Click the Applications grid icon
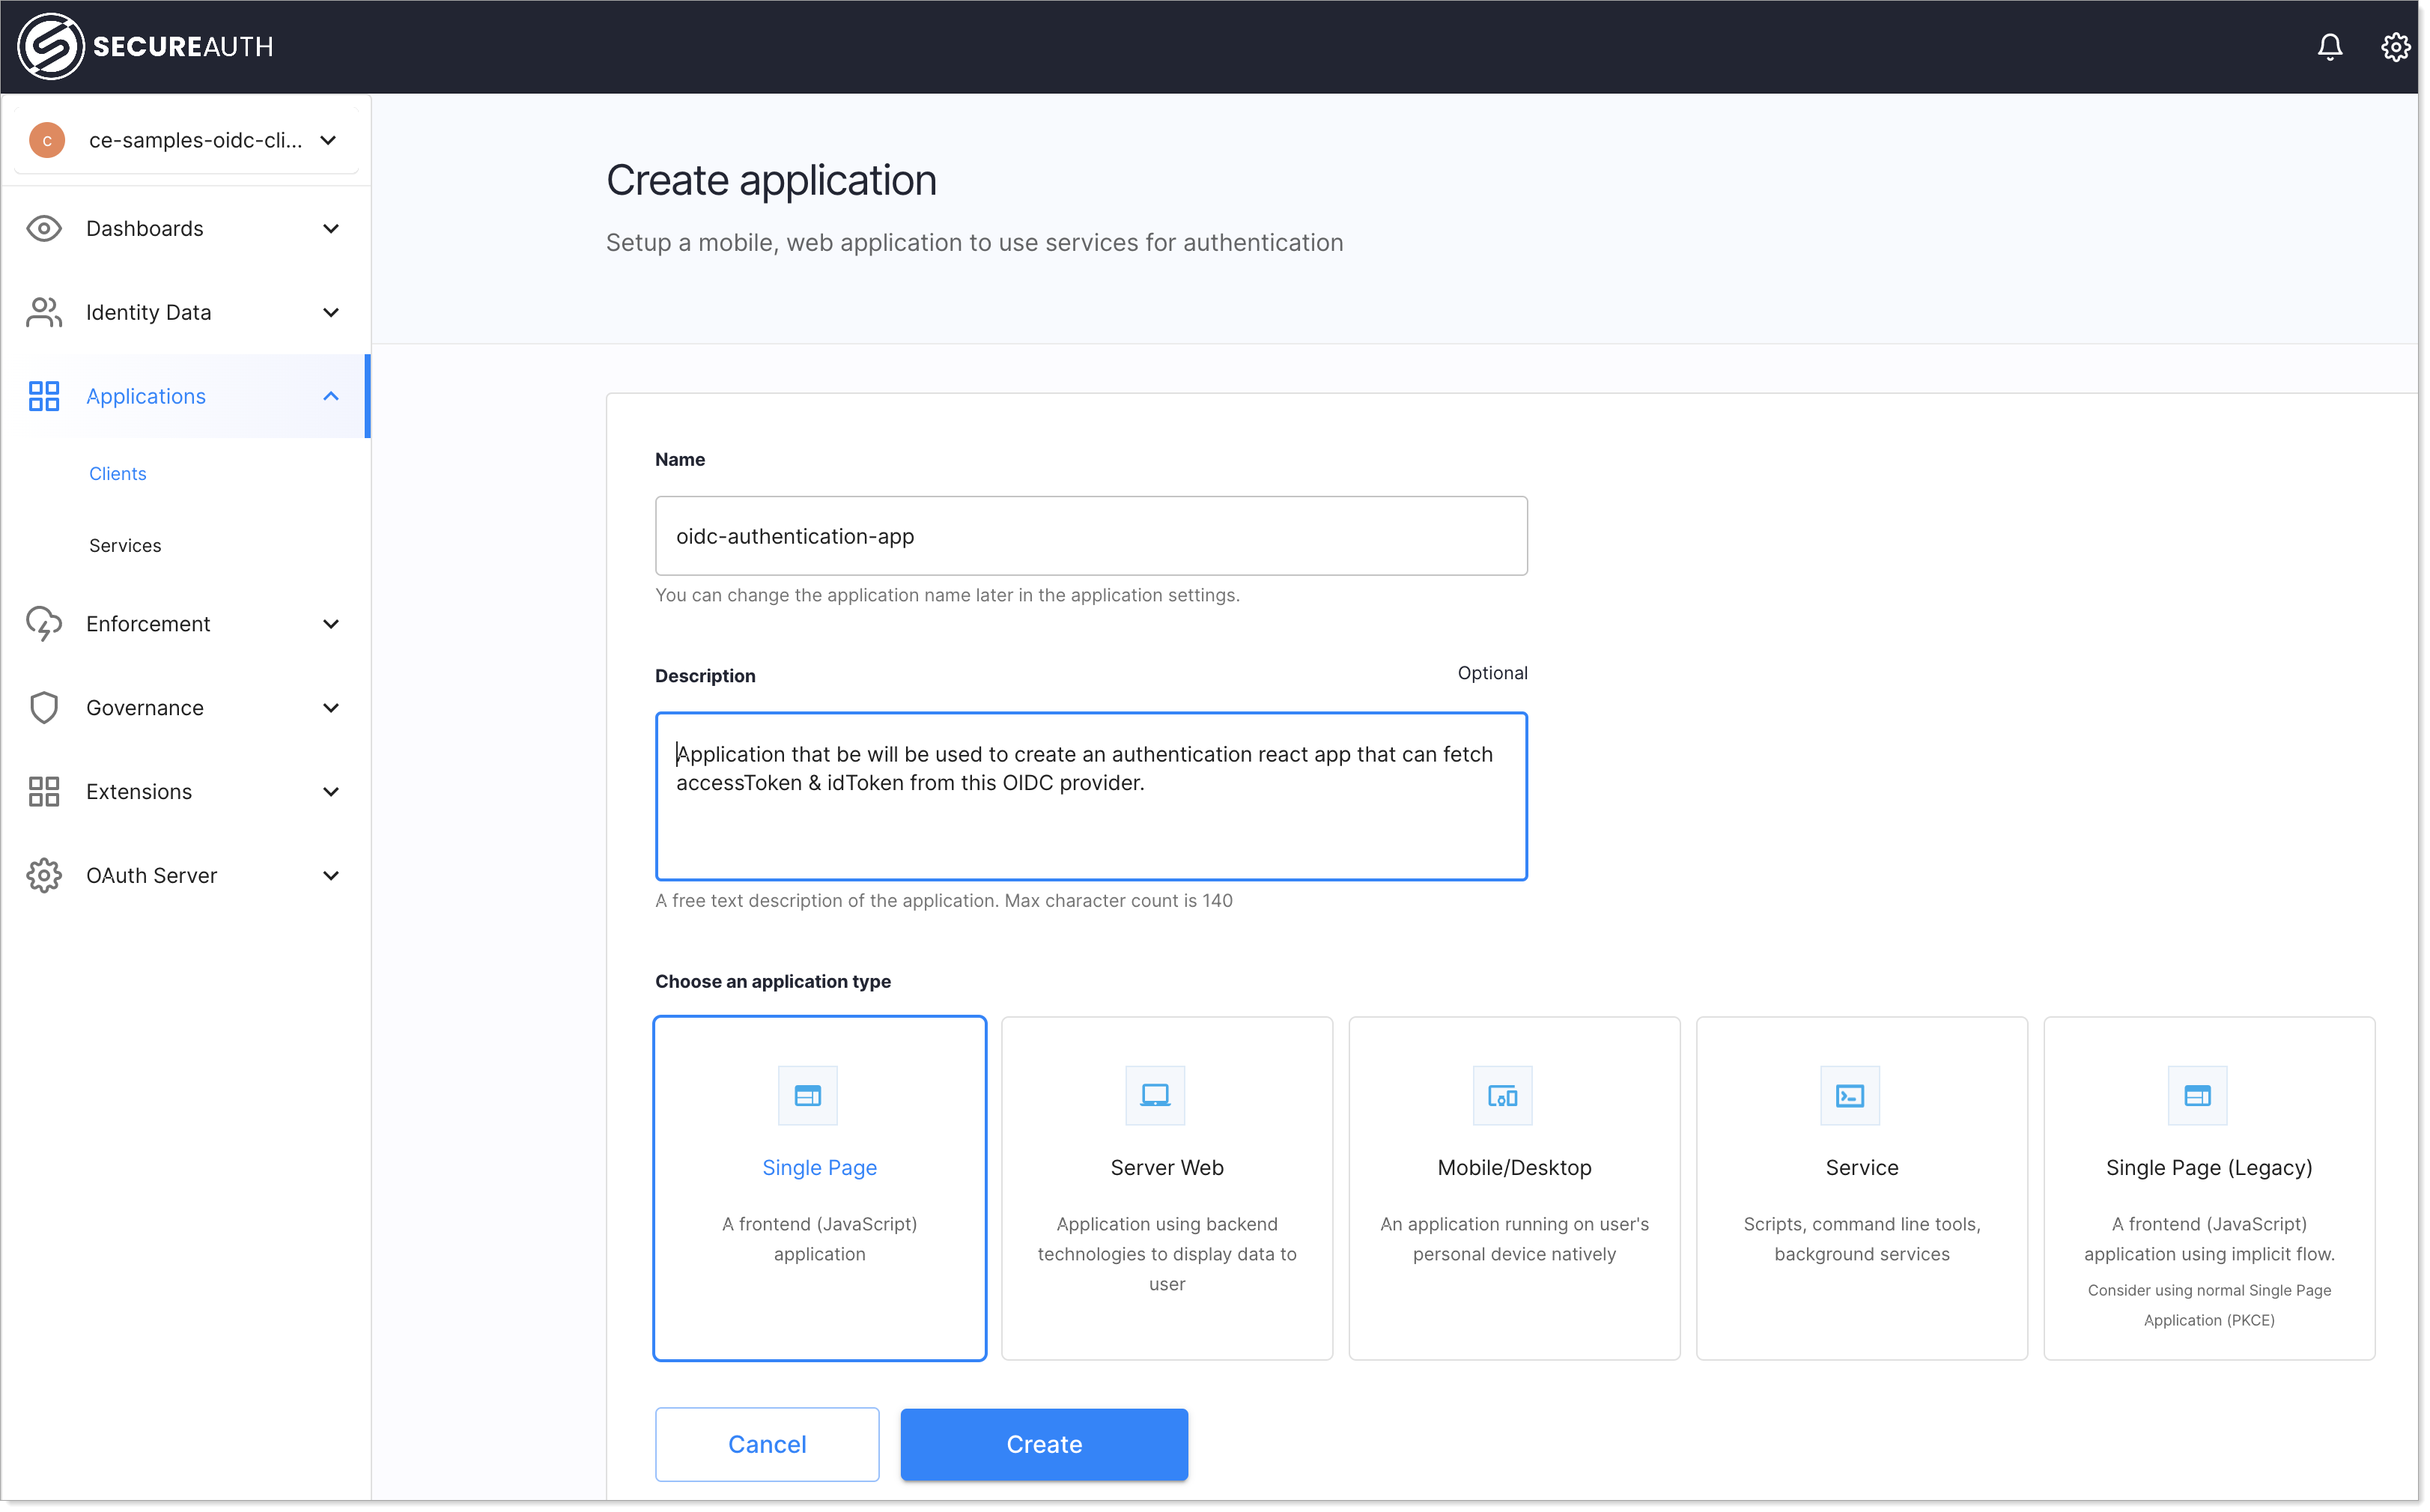This screenshot has height=1512, width=2430. (44, 397)
